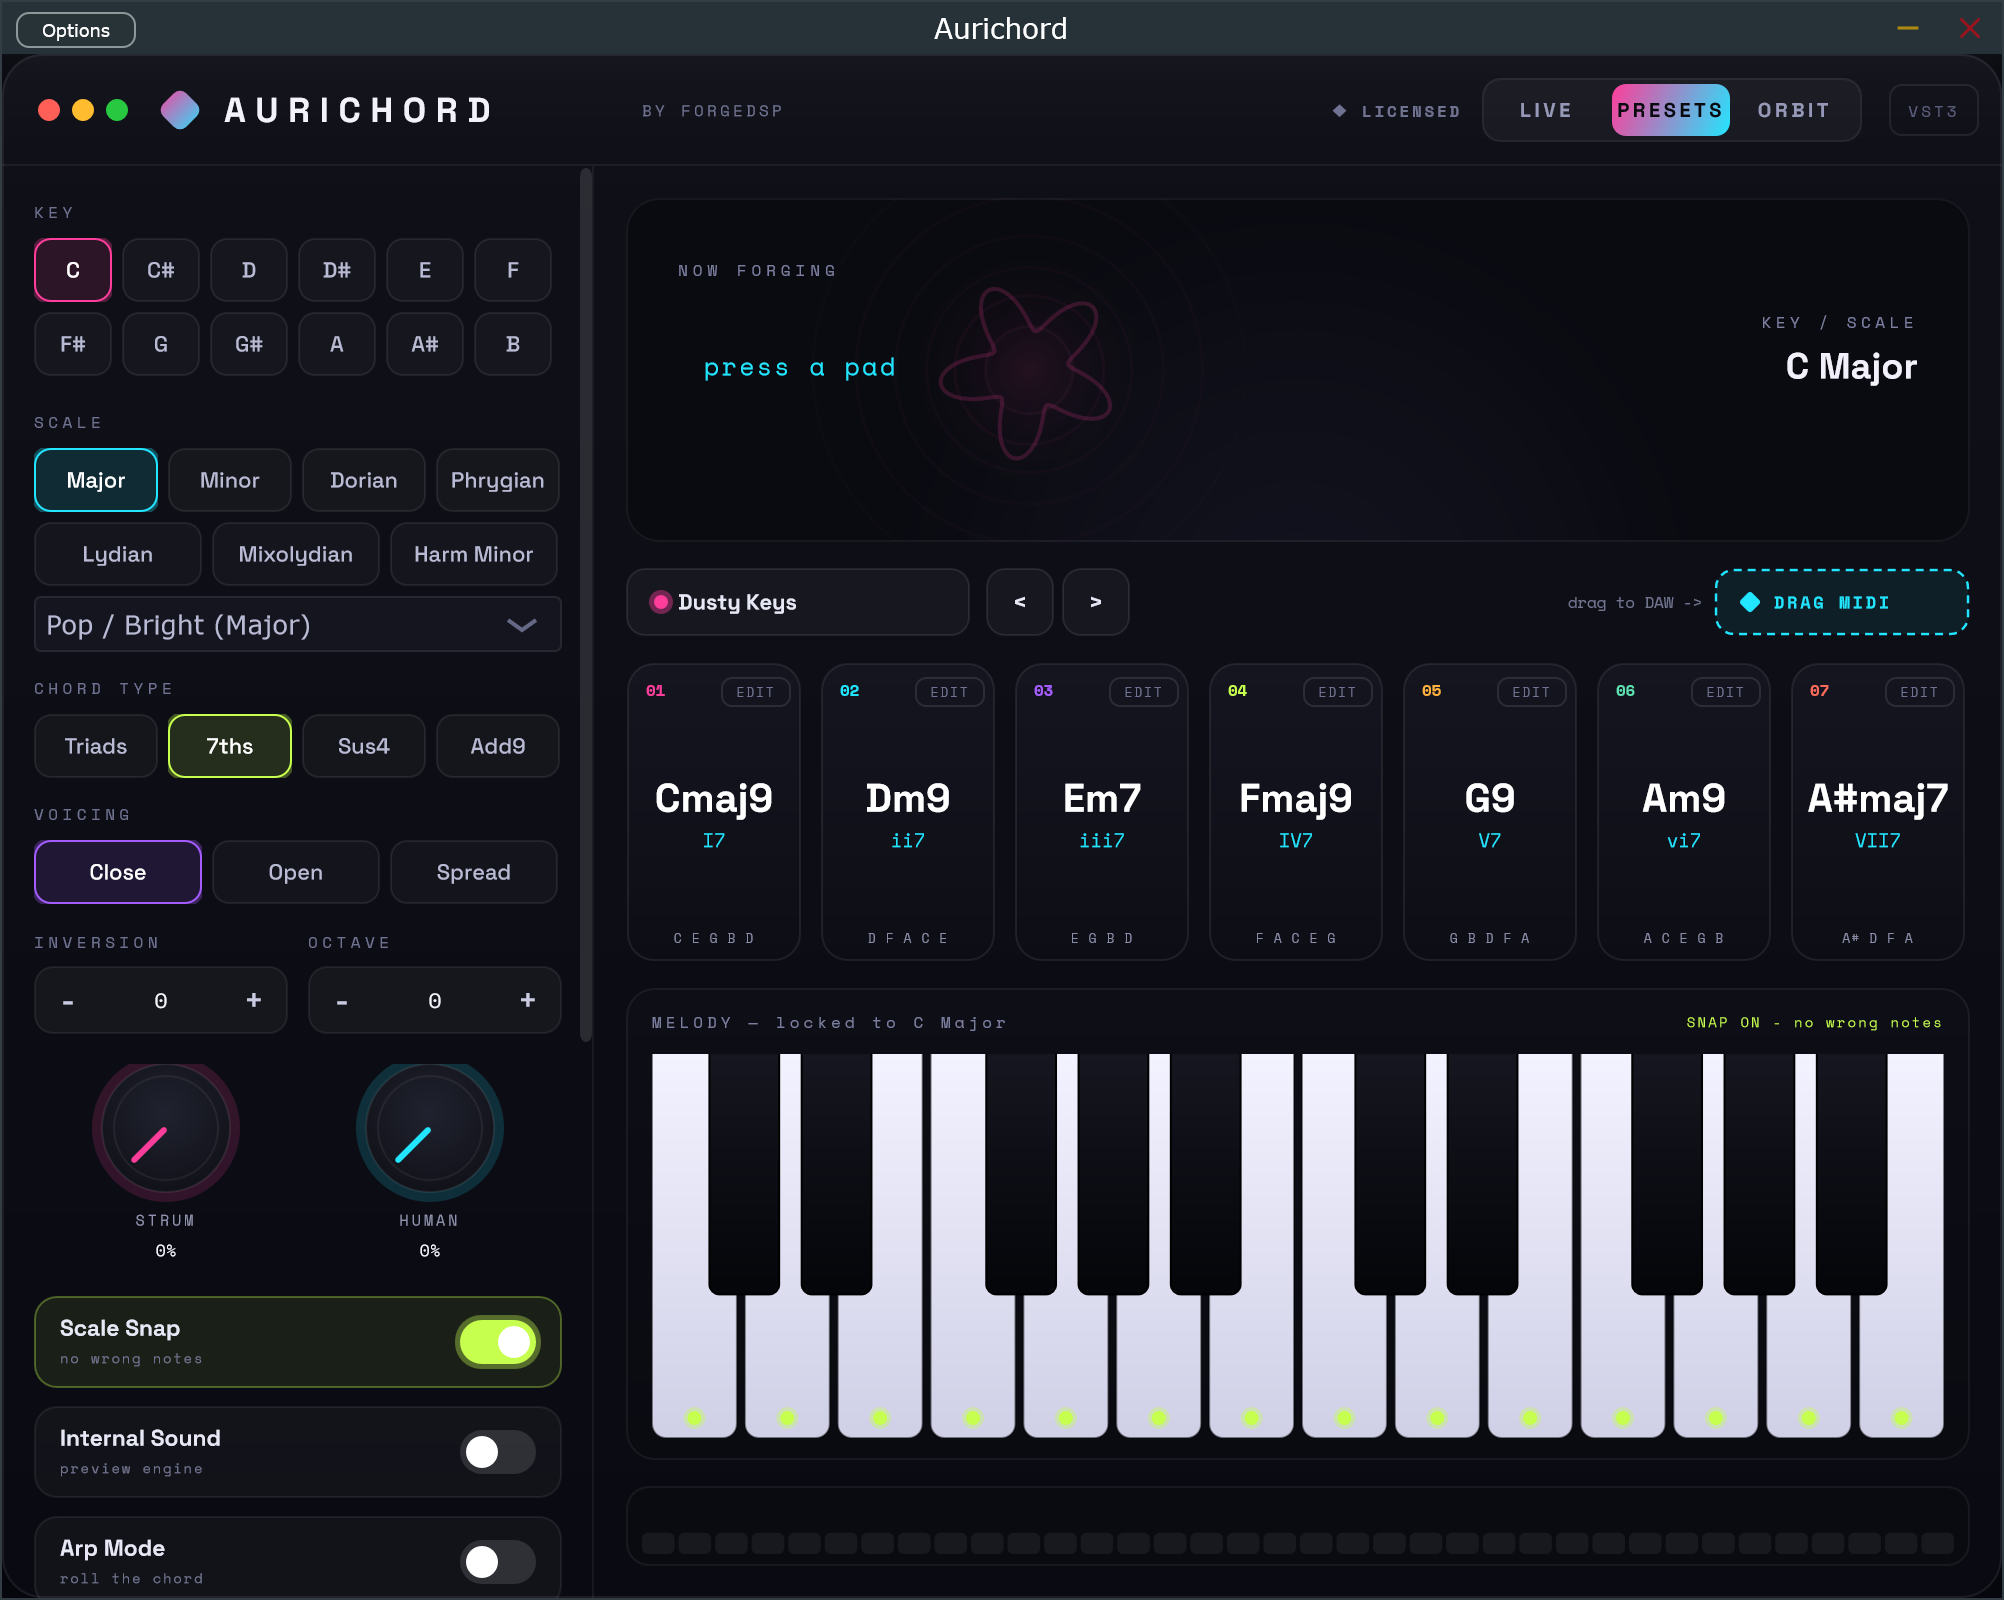
Task: Edit pad 02 Dm9
Action: (950, 692)
